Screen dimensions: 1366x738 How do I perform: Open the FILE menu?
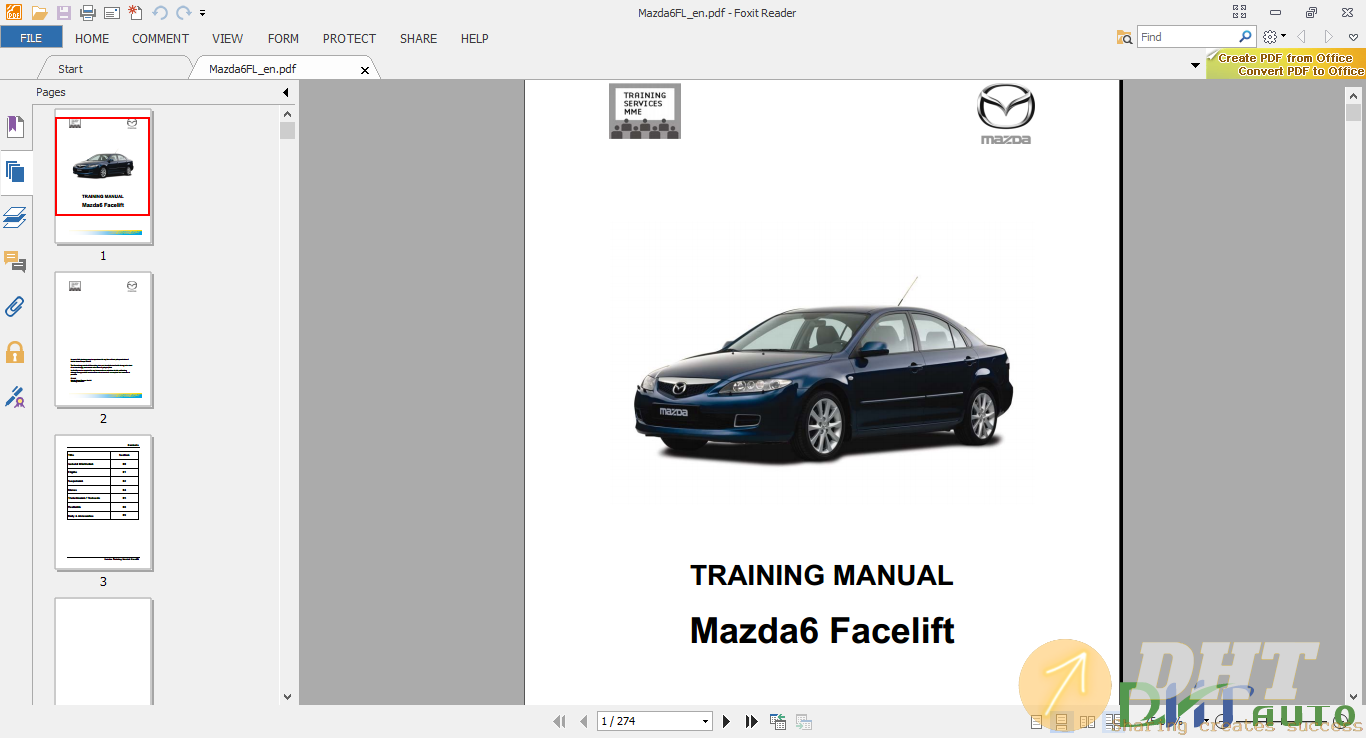[31, 38]
